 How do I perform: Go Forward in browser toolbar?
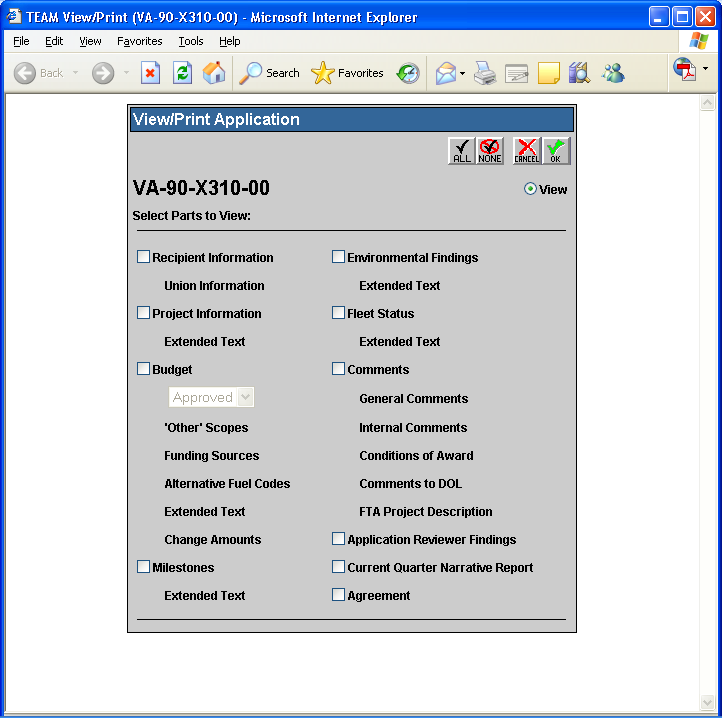tap(103, 73)
